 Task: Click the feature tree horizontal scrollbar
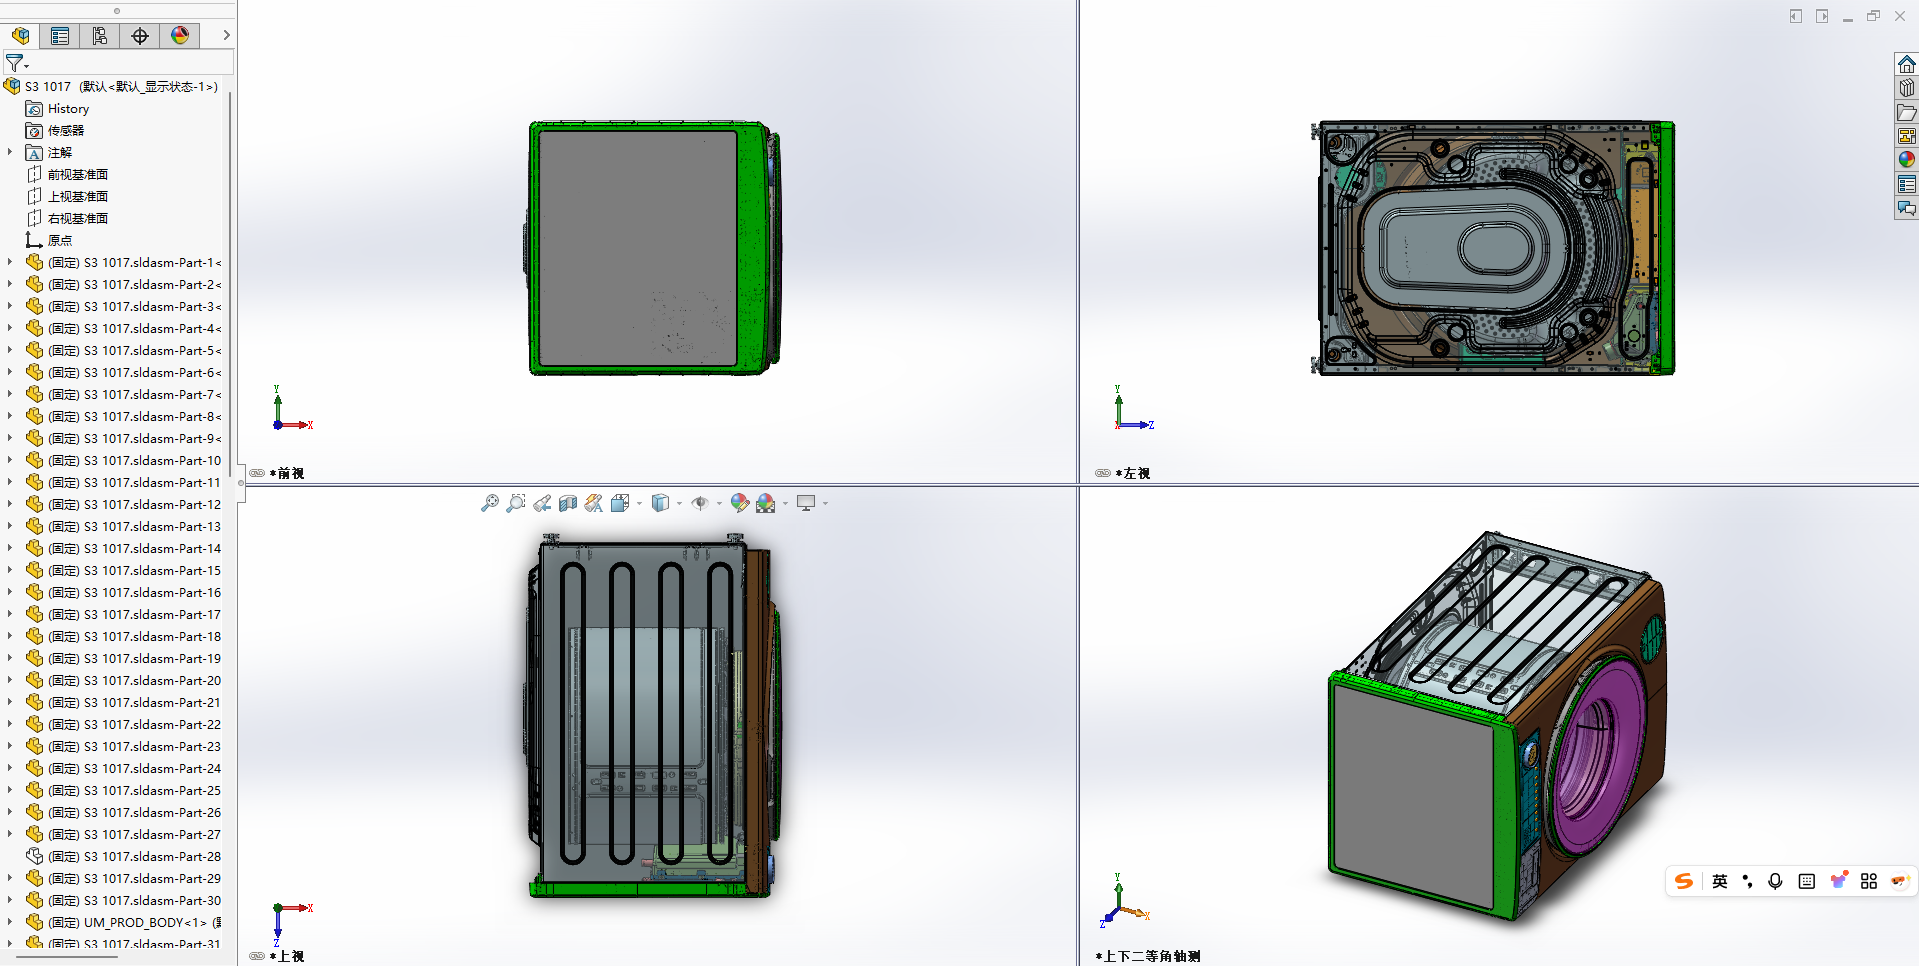point(66,957)
